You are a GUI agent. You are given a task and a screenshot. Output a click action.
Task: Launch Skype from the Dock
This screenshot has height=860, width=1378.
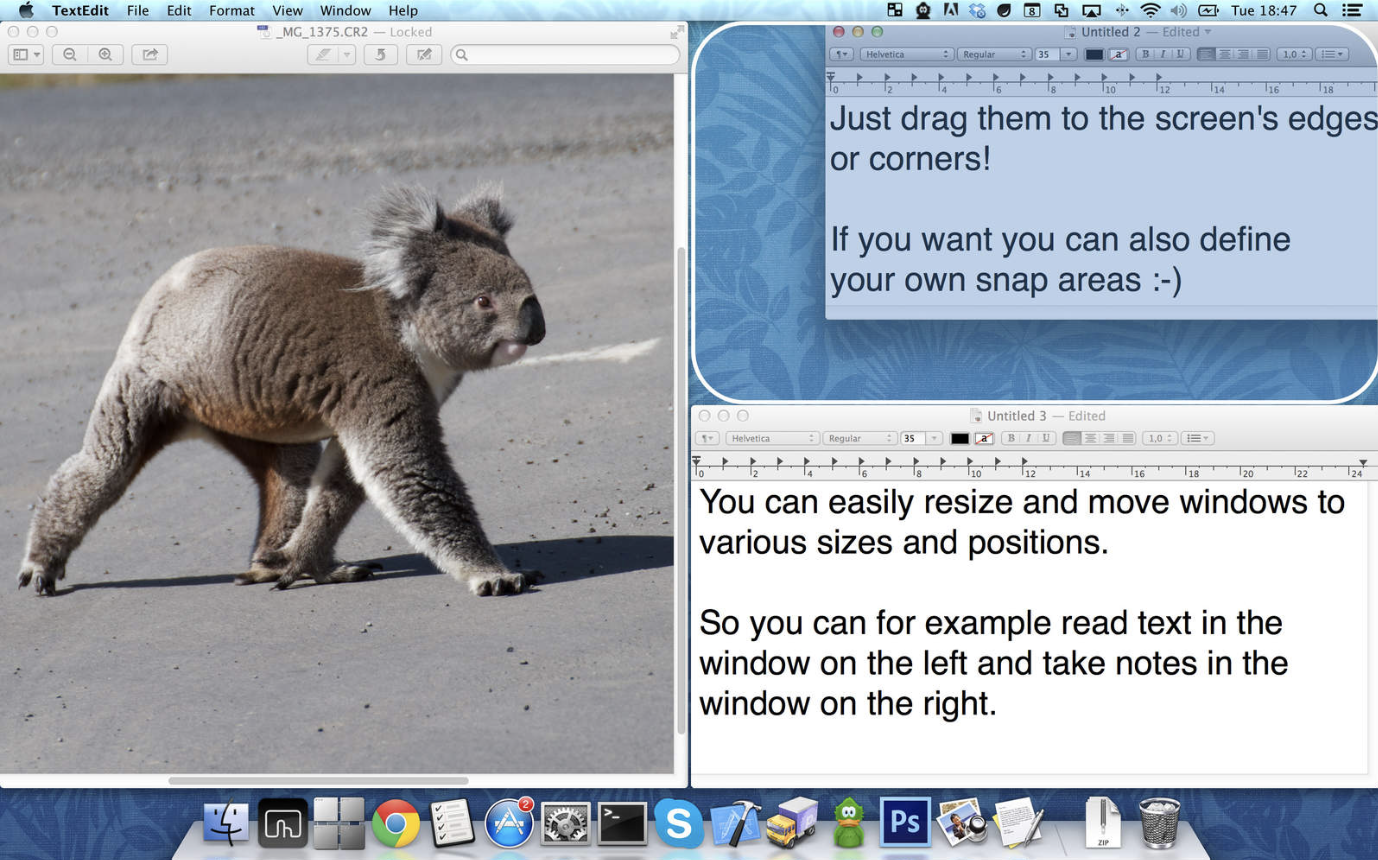(x=679, y=822)
